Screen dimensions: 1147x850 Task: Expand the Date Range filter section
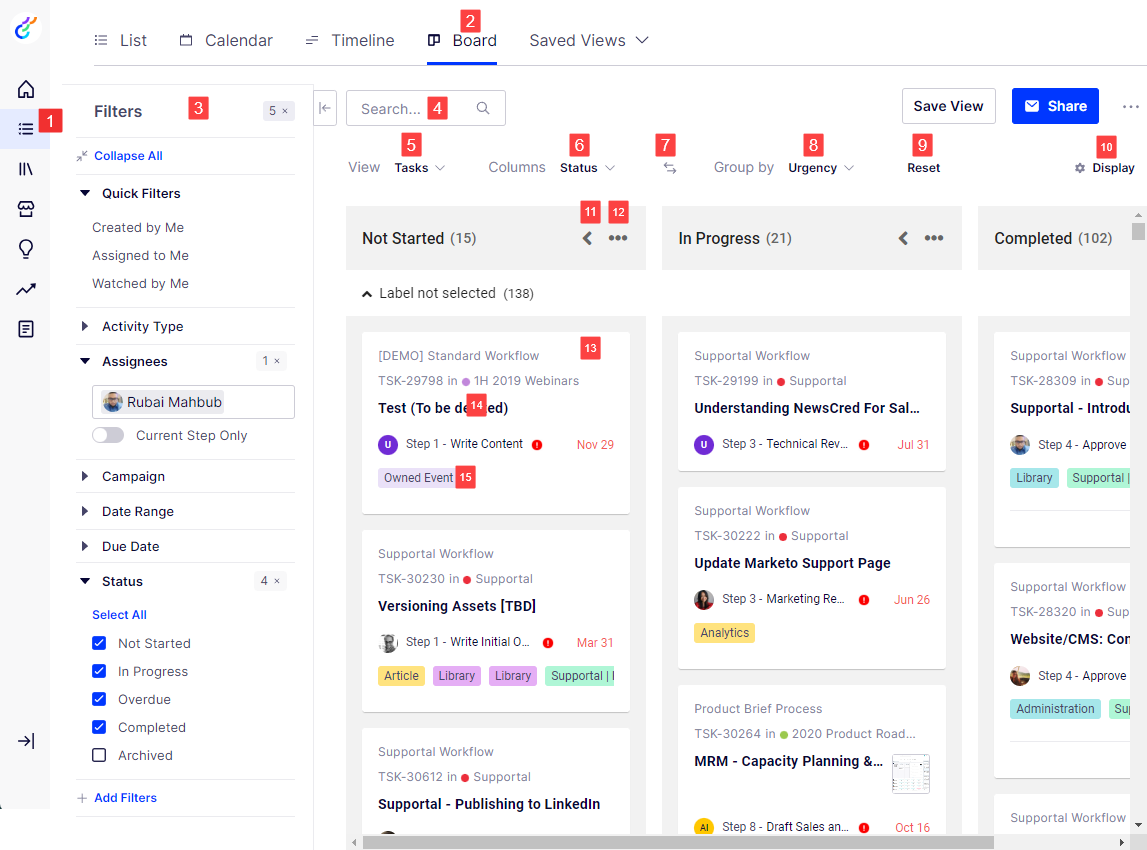(85, 511)
